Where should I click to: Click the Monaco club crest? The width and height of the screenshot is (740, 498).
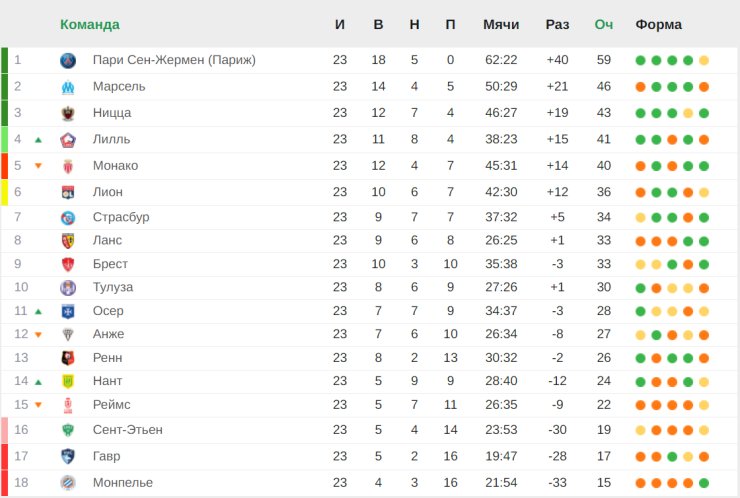[x=68, y=166]
